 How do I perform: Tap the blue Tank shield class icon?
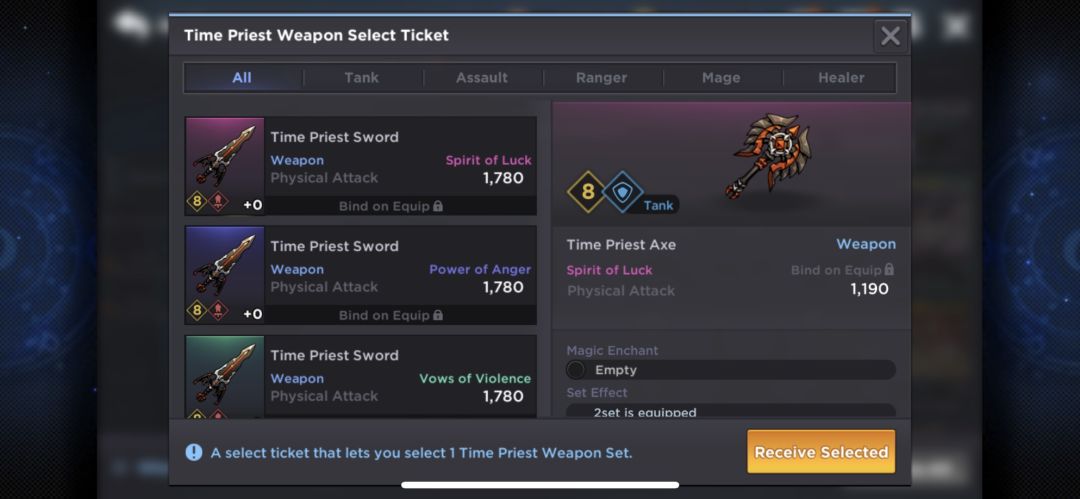(x=623, y=192)
